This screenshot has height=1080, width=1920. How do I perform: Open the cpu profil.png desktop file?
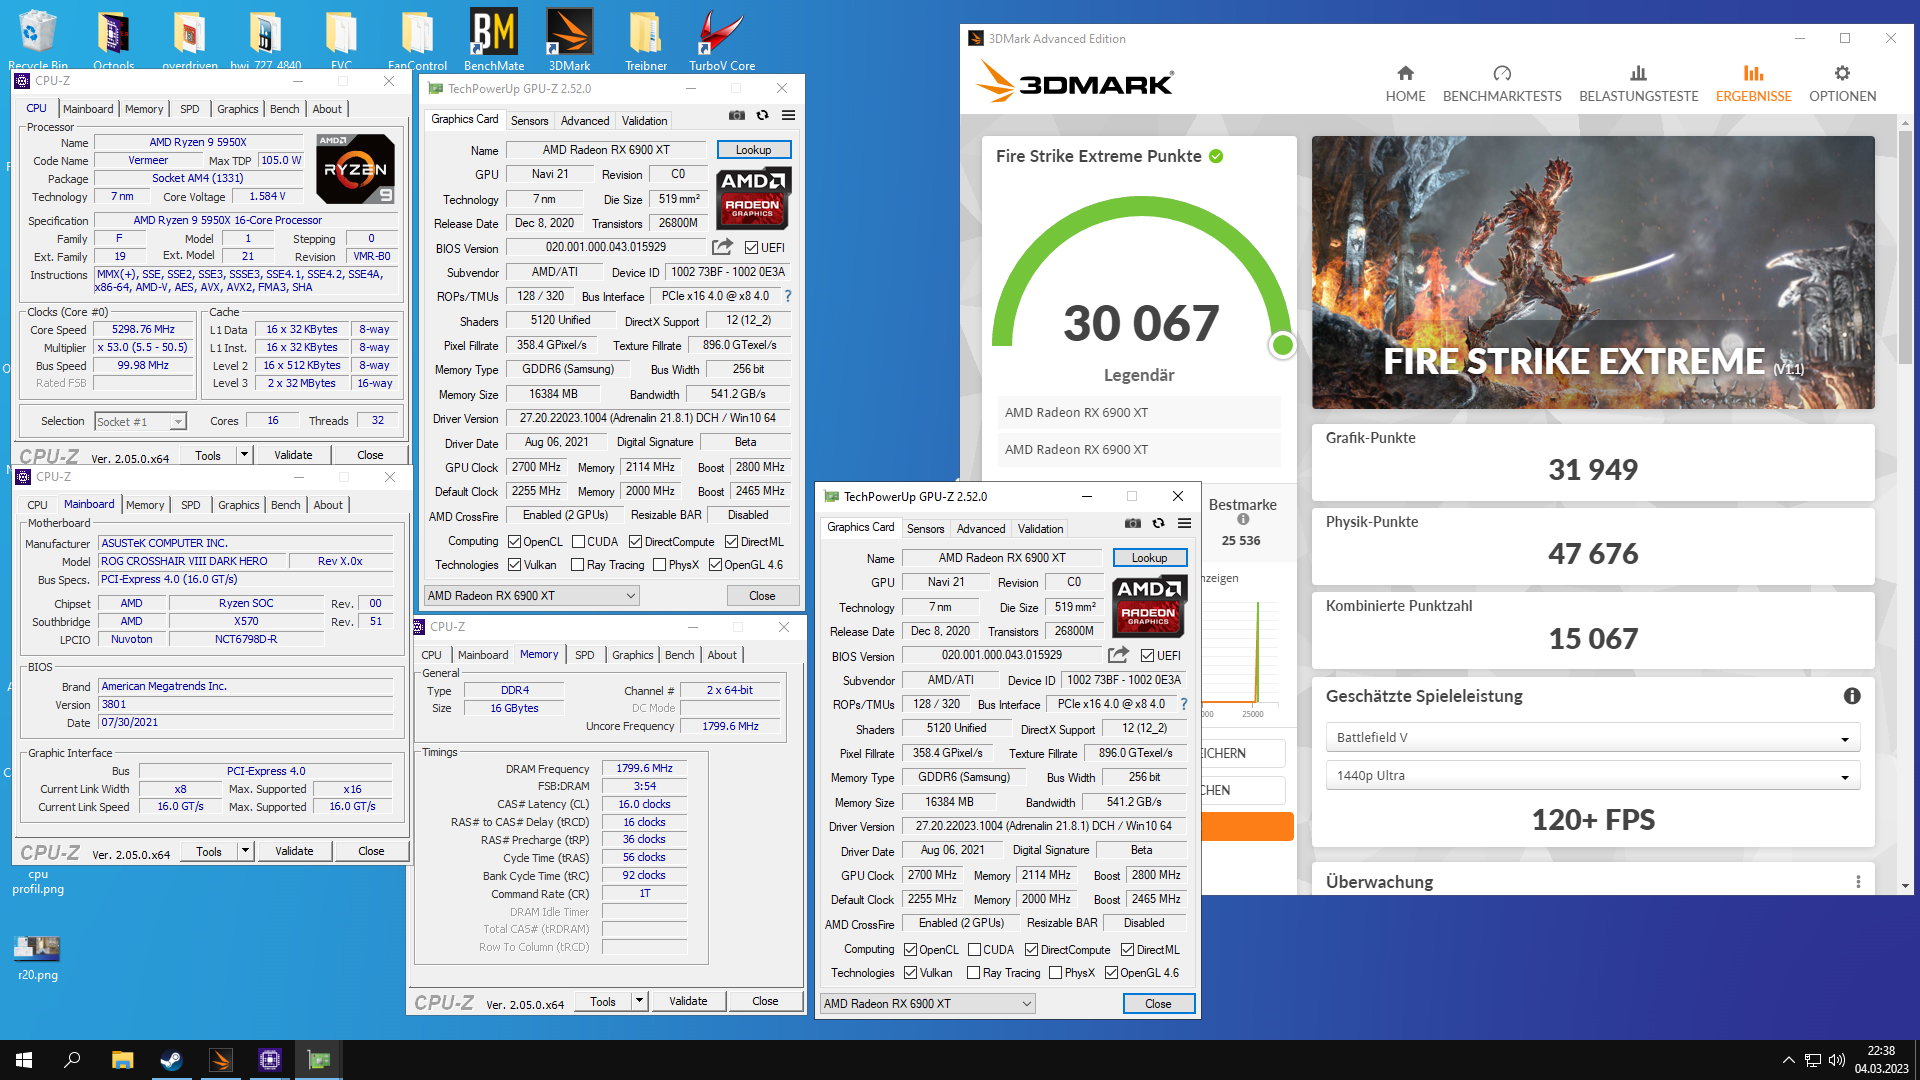[38, 881]
